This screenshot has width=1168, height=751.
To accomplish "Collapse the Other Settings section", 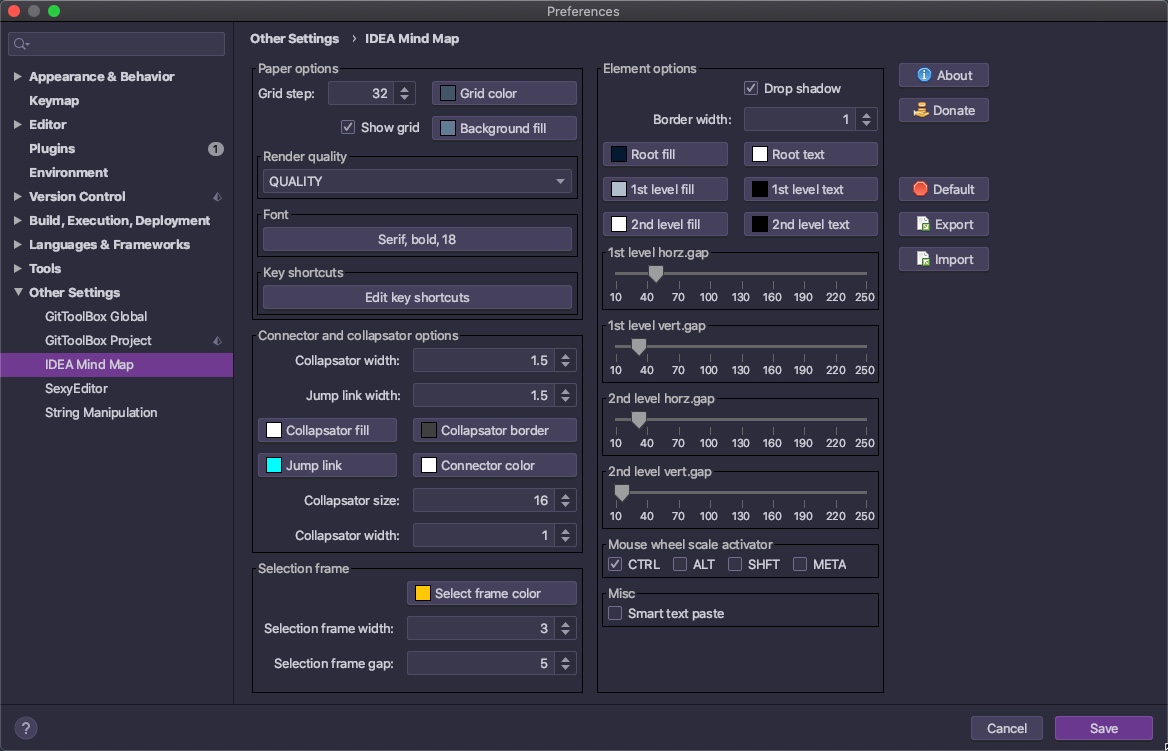I will [x=18, y=292].
